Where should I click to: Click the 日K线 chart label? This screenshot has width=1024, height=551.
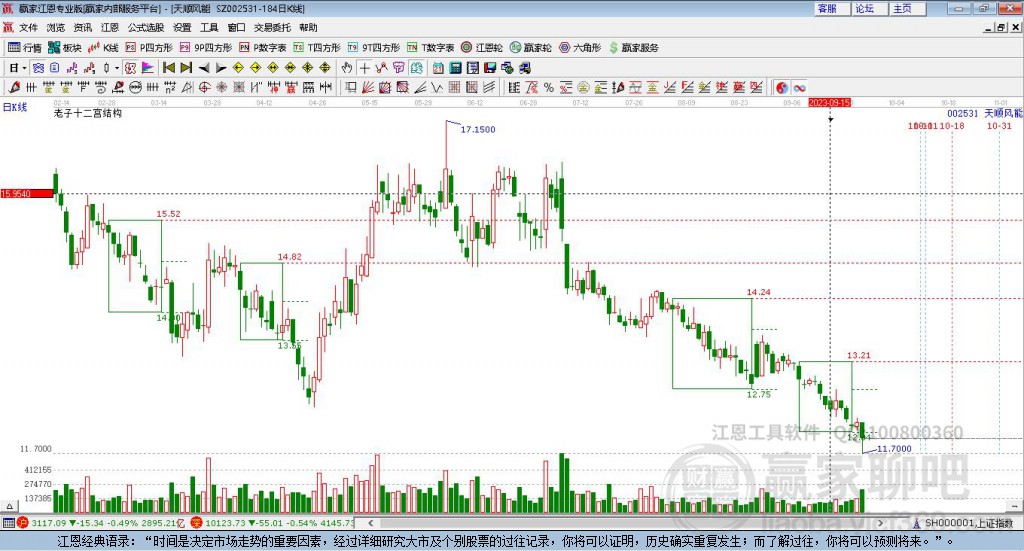click(x=15, y=107)
